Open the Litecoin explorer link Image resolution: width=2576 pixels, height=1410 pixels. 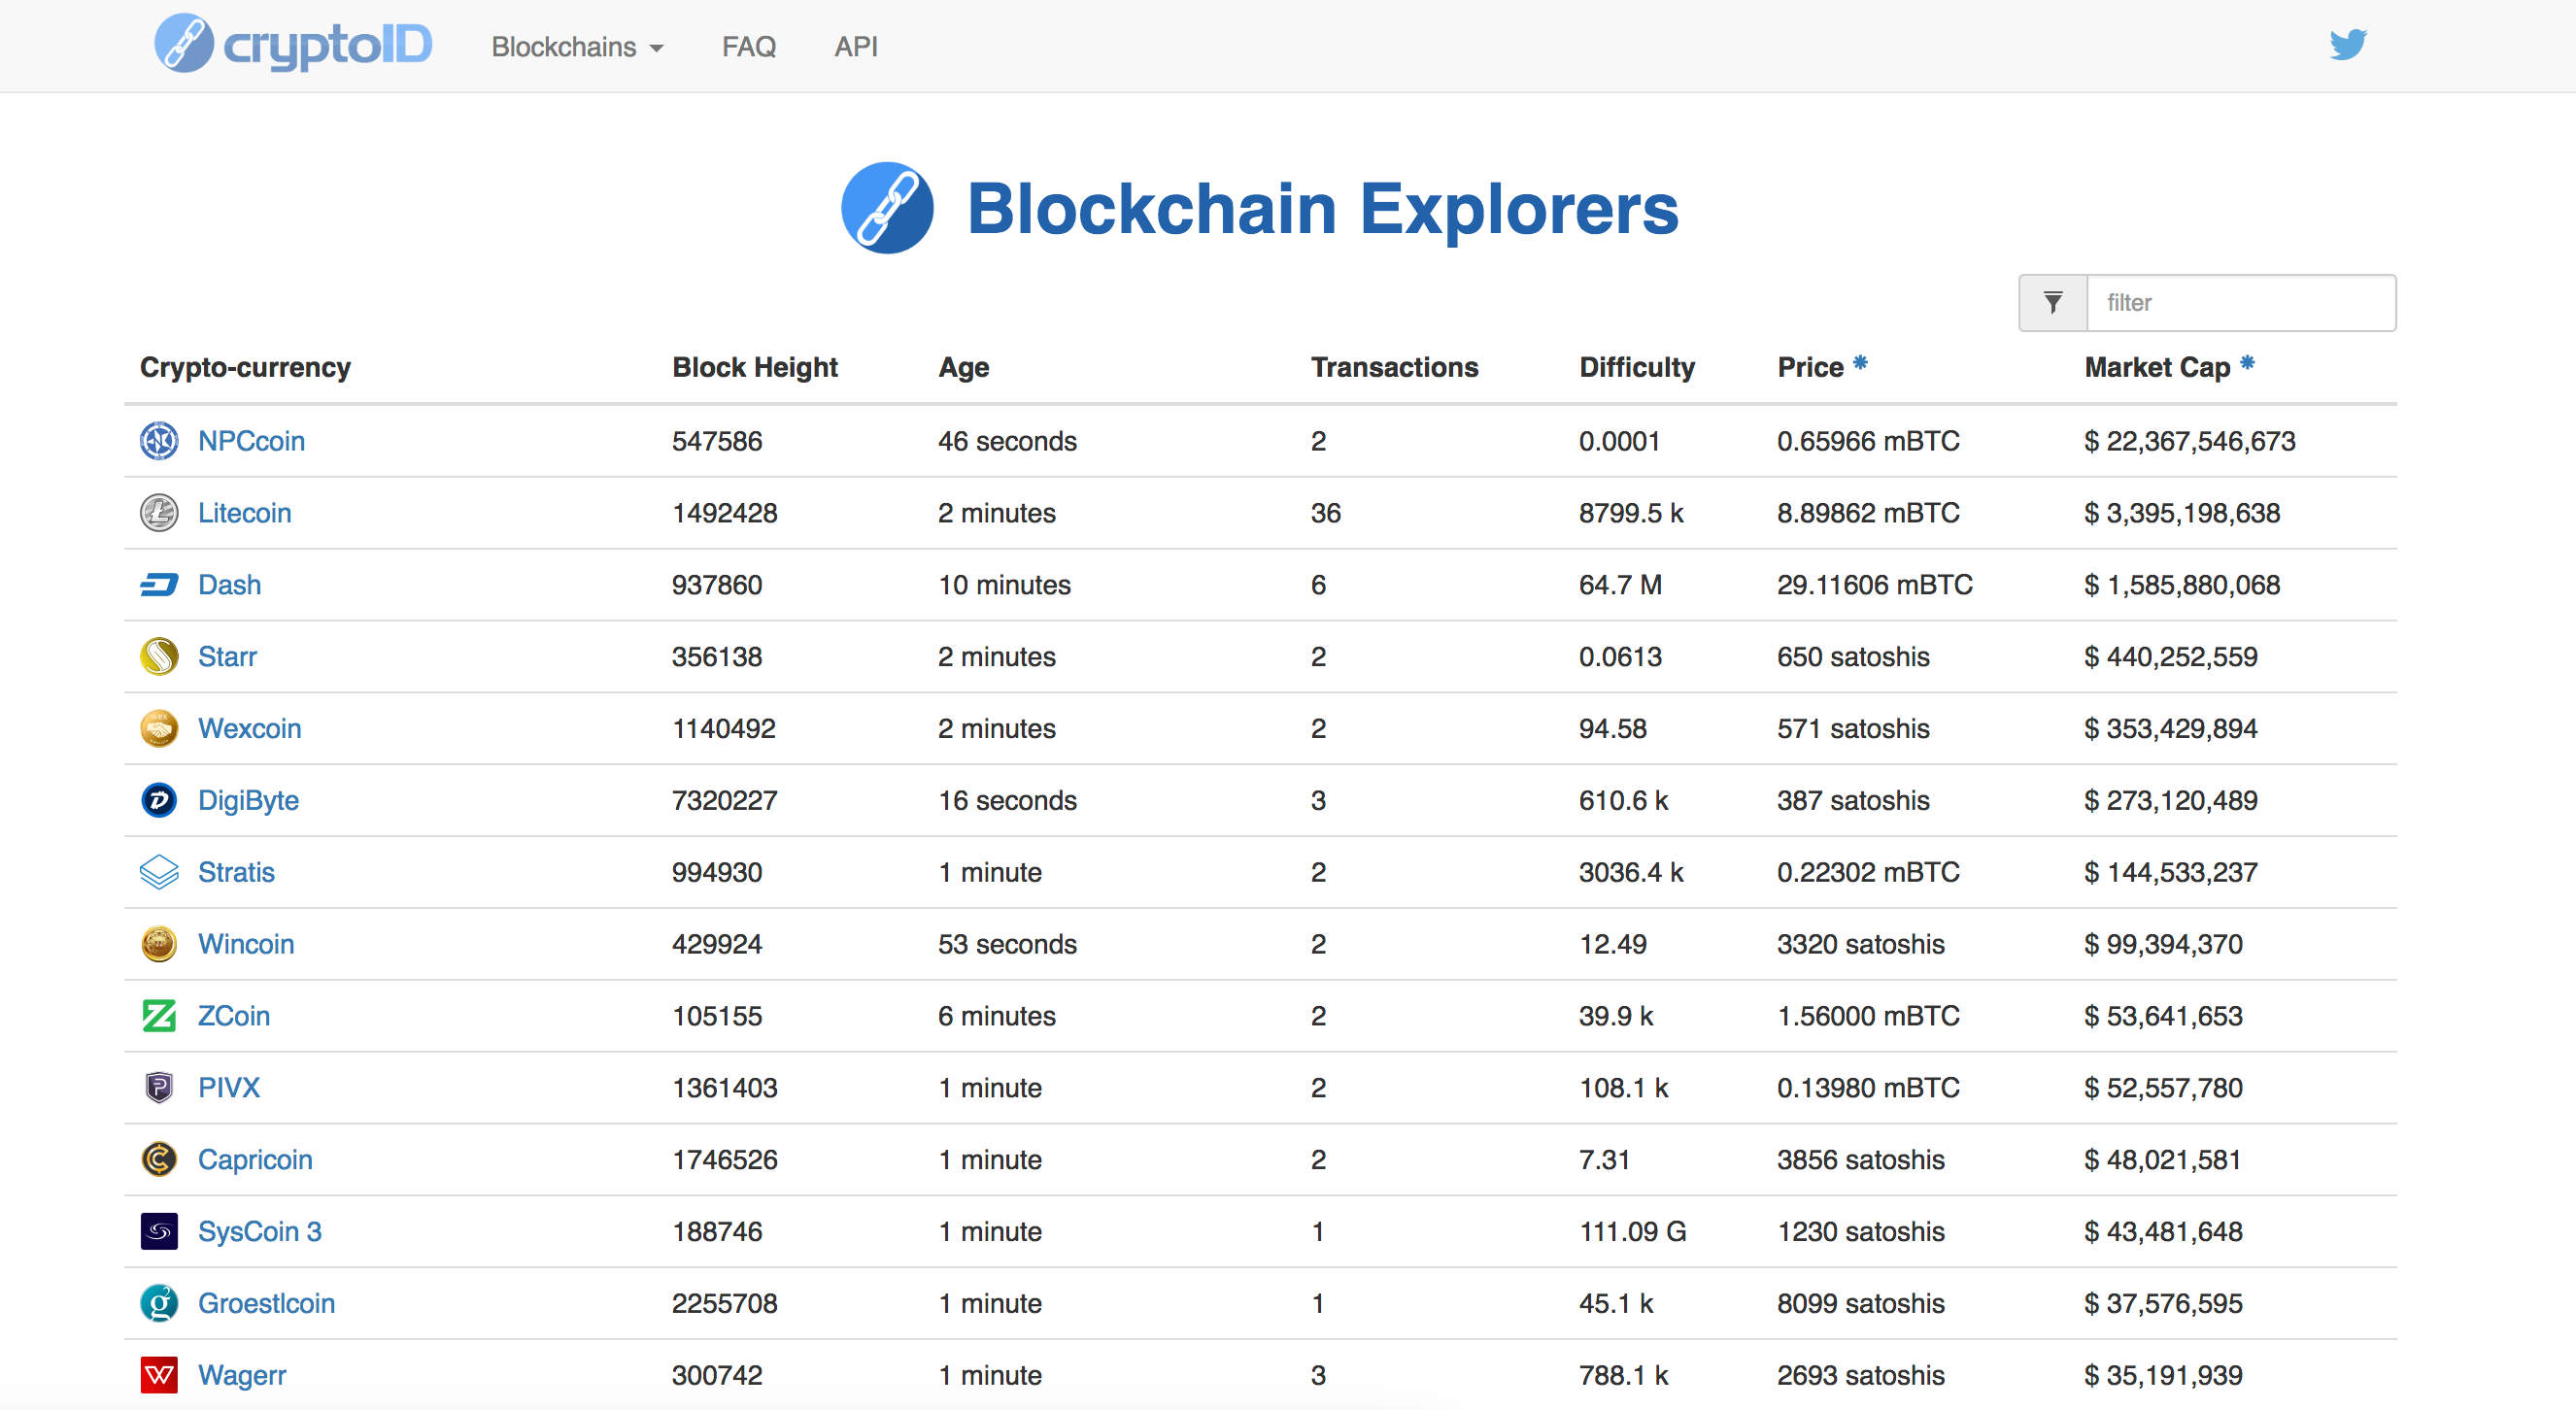click(x=245, y=513)
